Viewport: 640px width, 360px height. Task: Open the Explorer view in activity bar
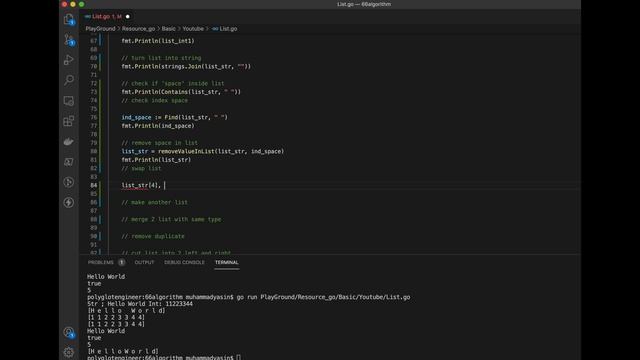click(x=69, y=19)
